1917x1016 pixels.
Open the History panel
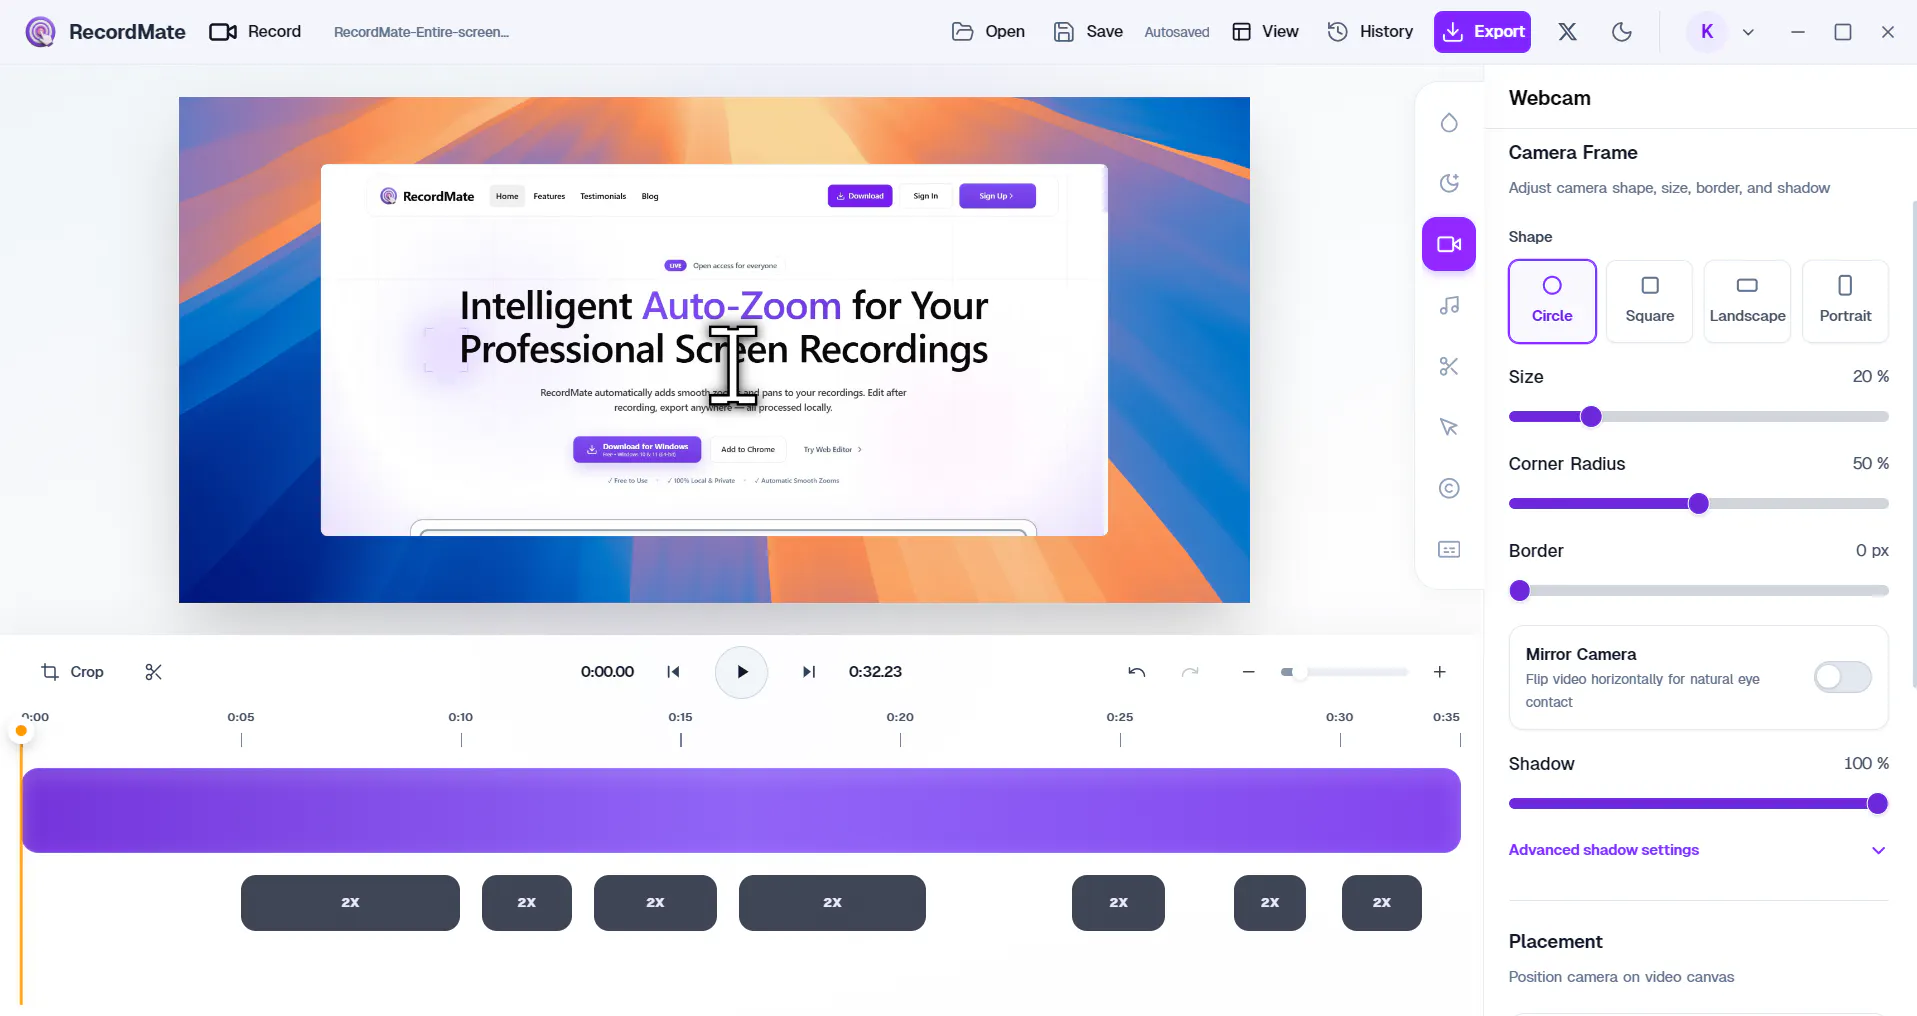click(x=1370, y=32)
